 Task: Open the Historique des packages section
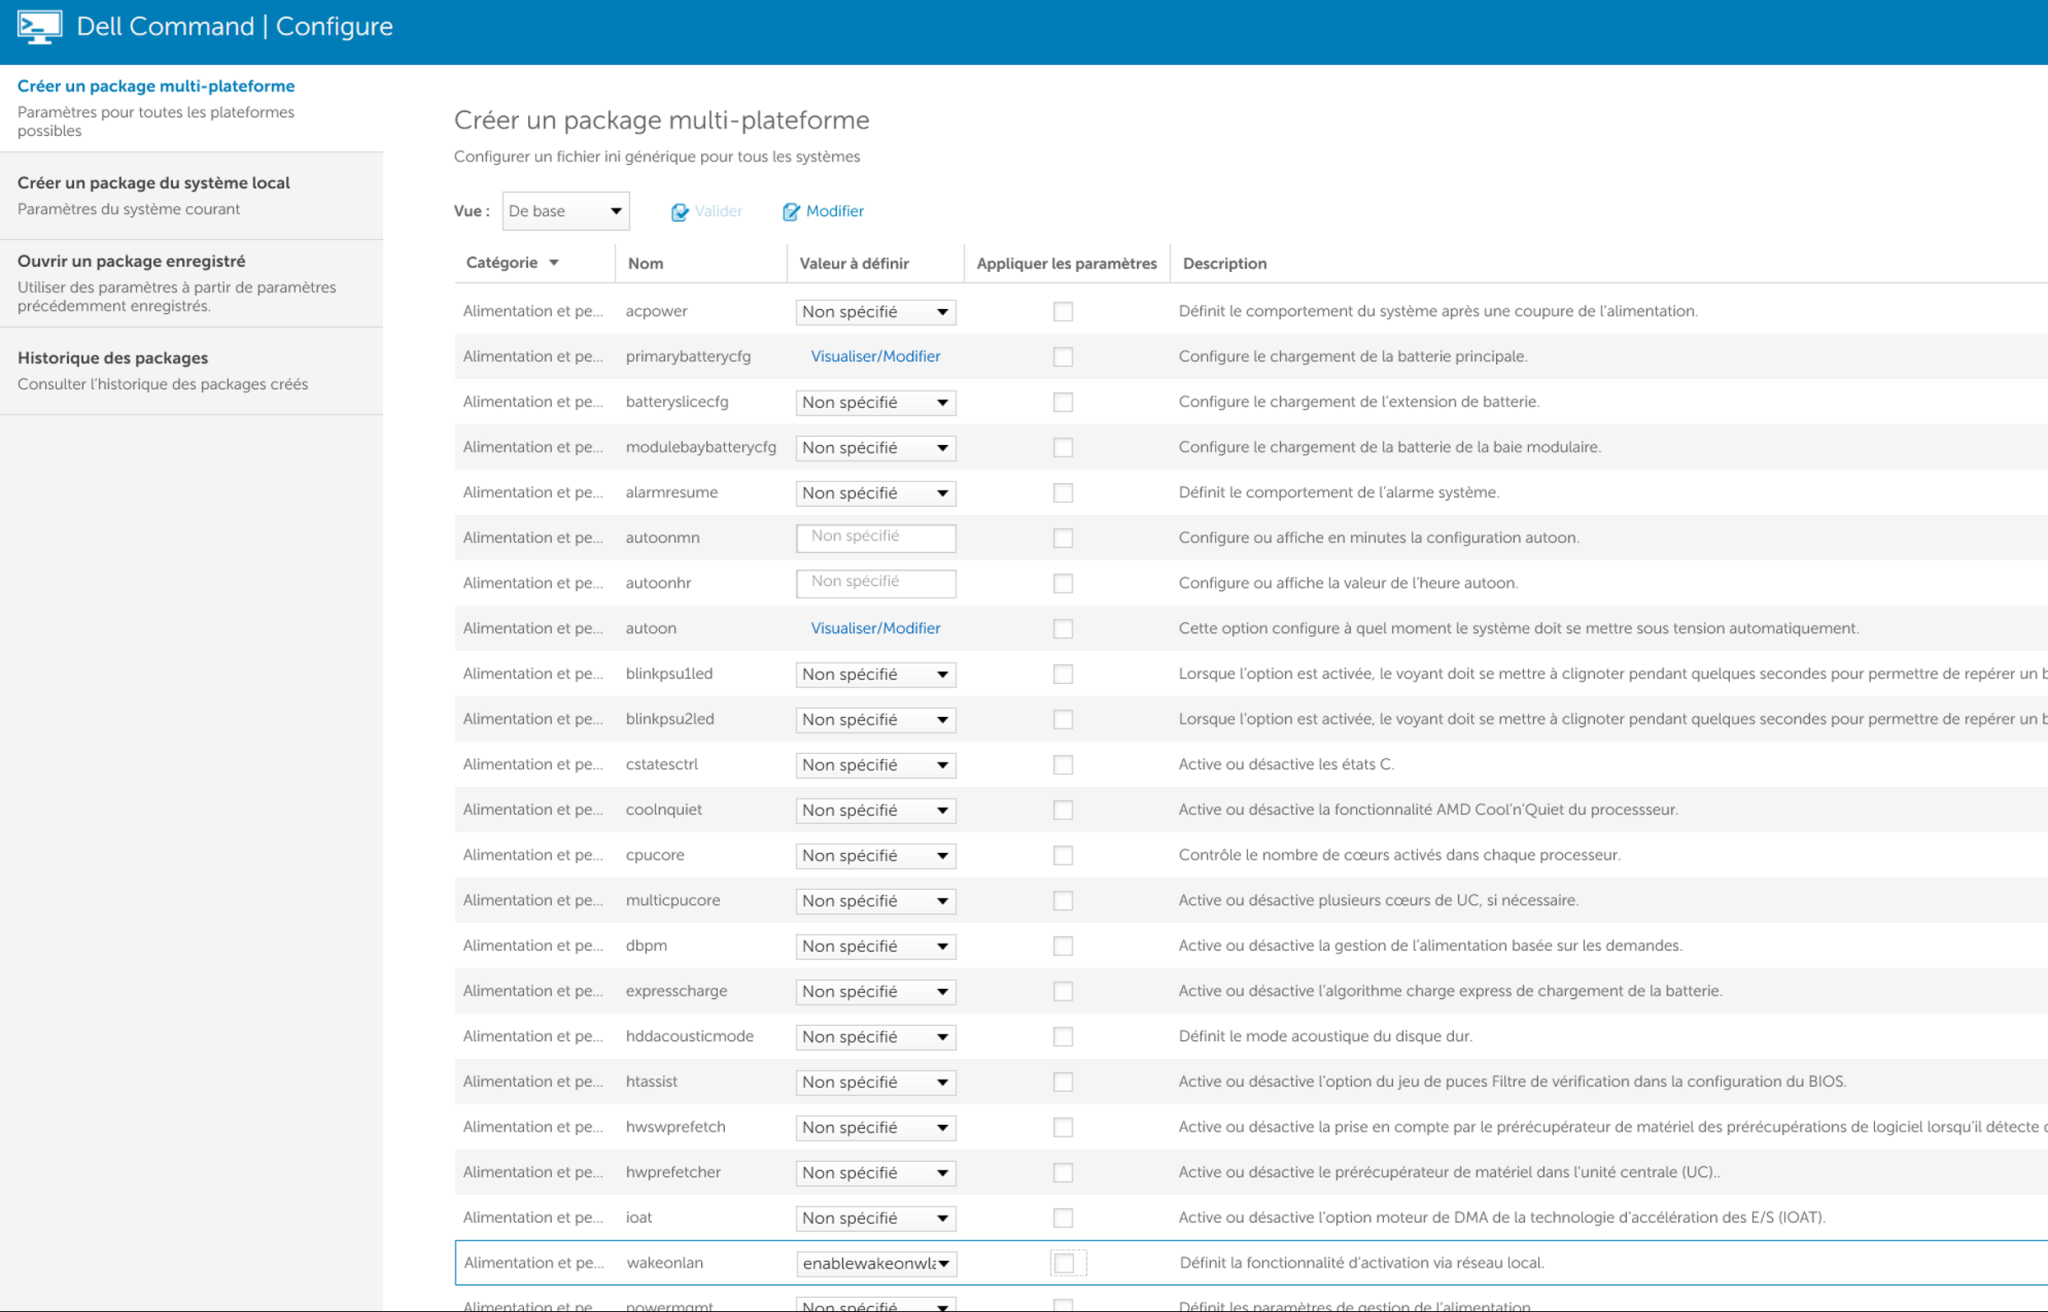pos(112,358)
